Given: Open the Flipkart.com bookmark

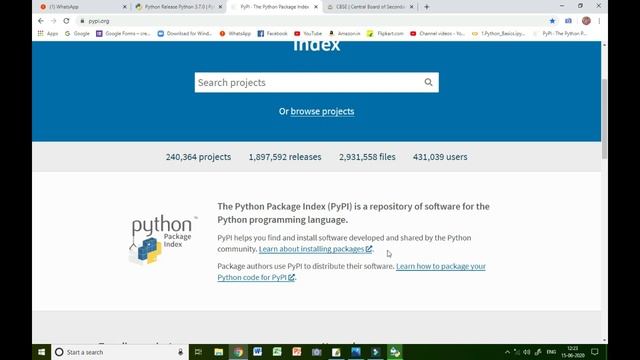Looking at the screenshot, I should point(385,33).
